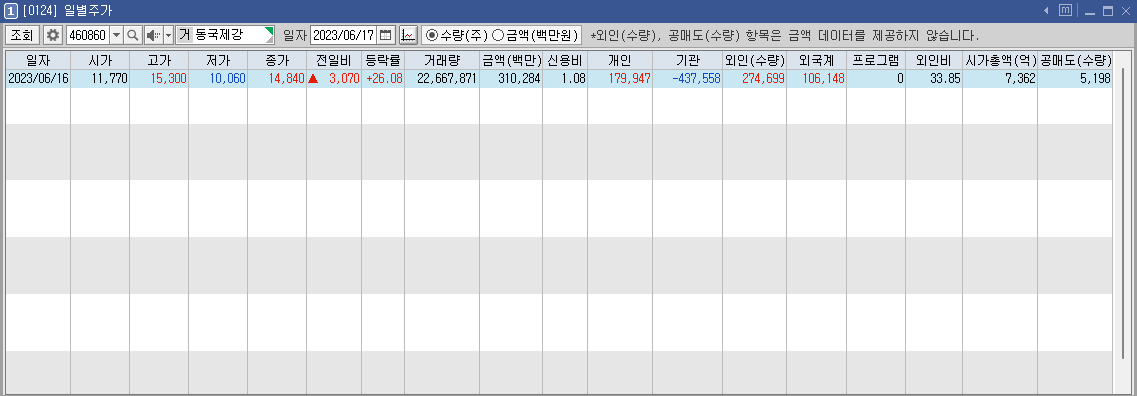Screen dimensions: 1137x396
Task: Click the individual 179,947 cell
Action: point(620,78)
